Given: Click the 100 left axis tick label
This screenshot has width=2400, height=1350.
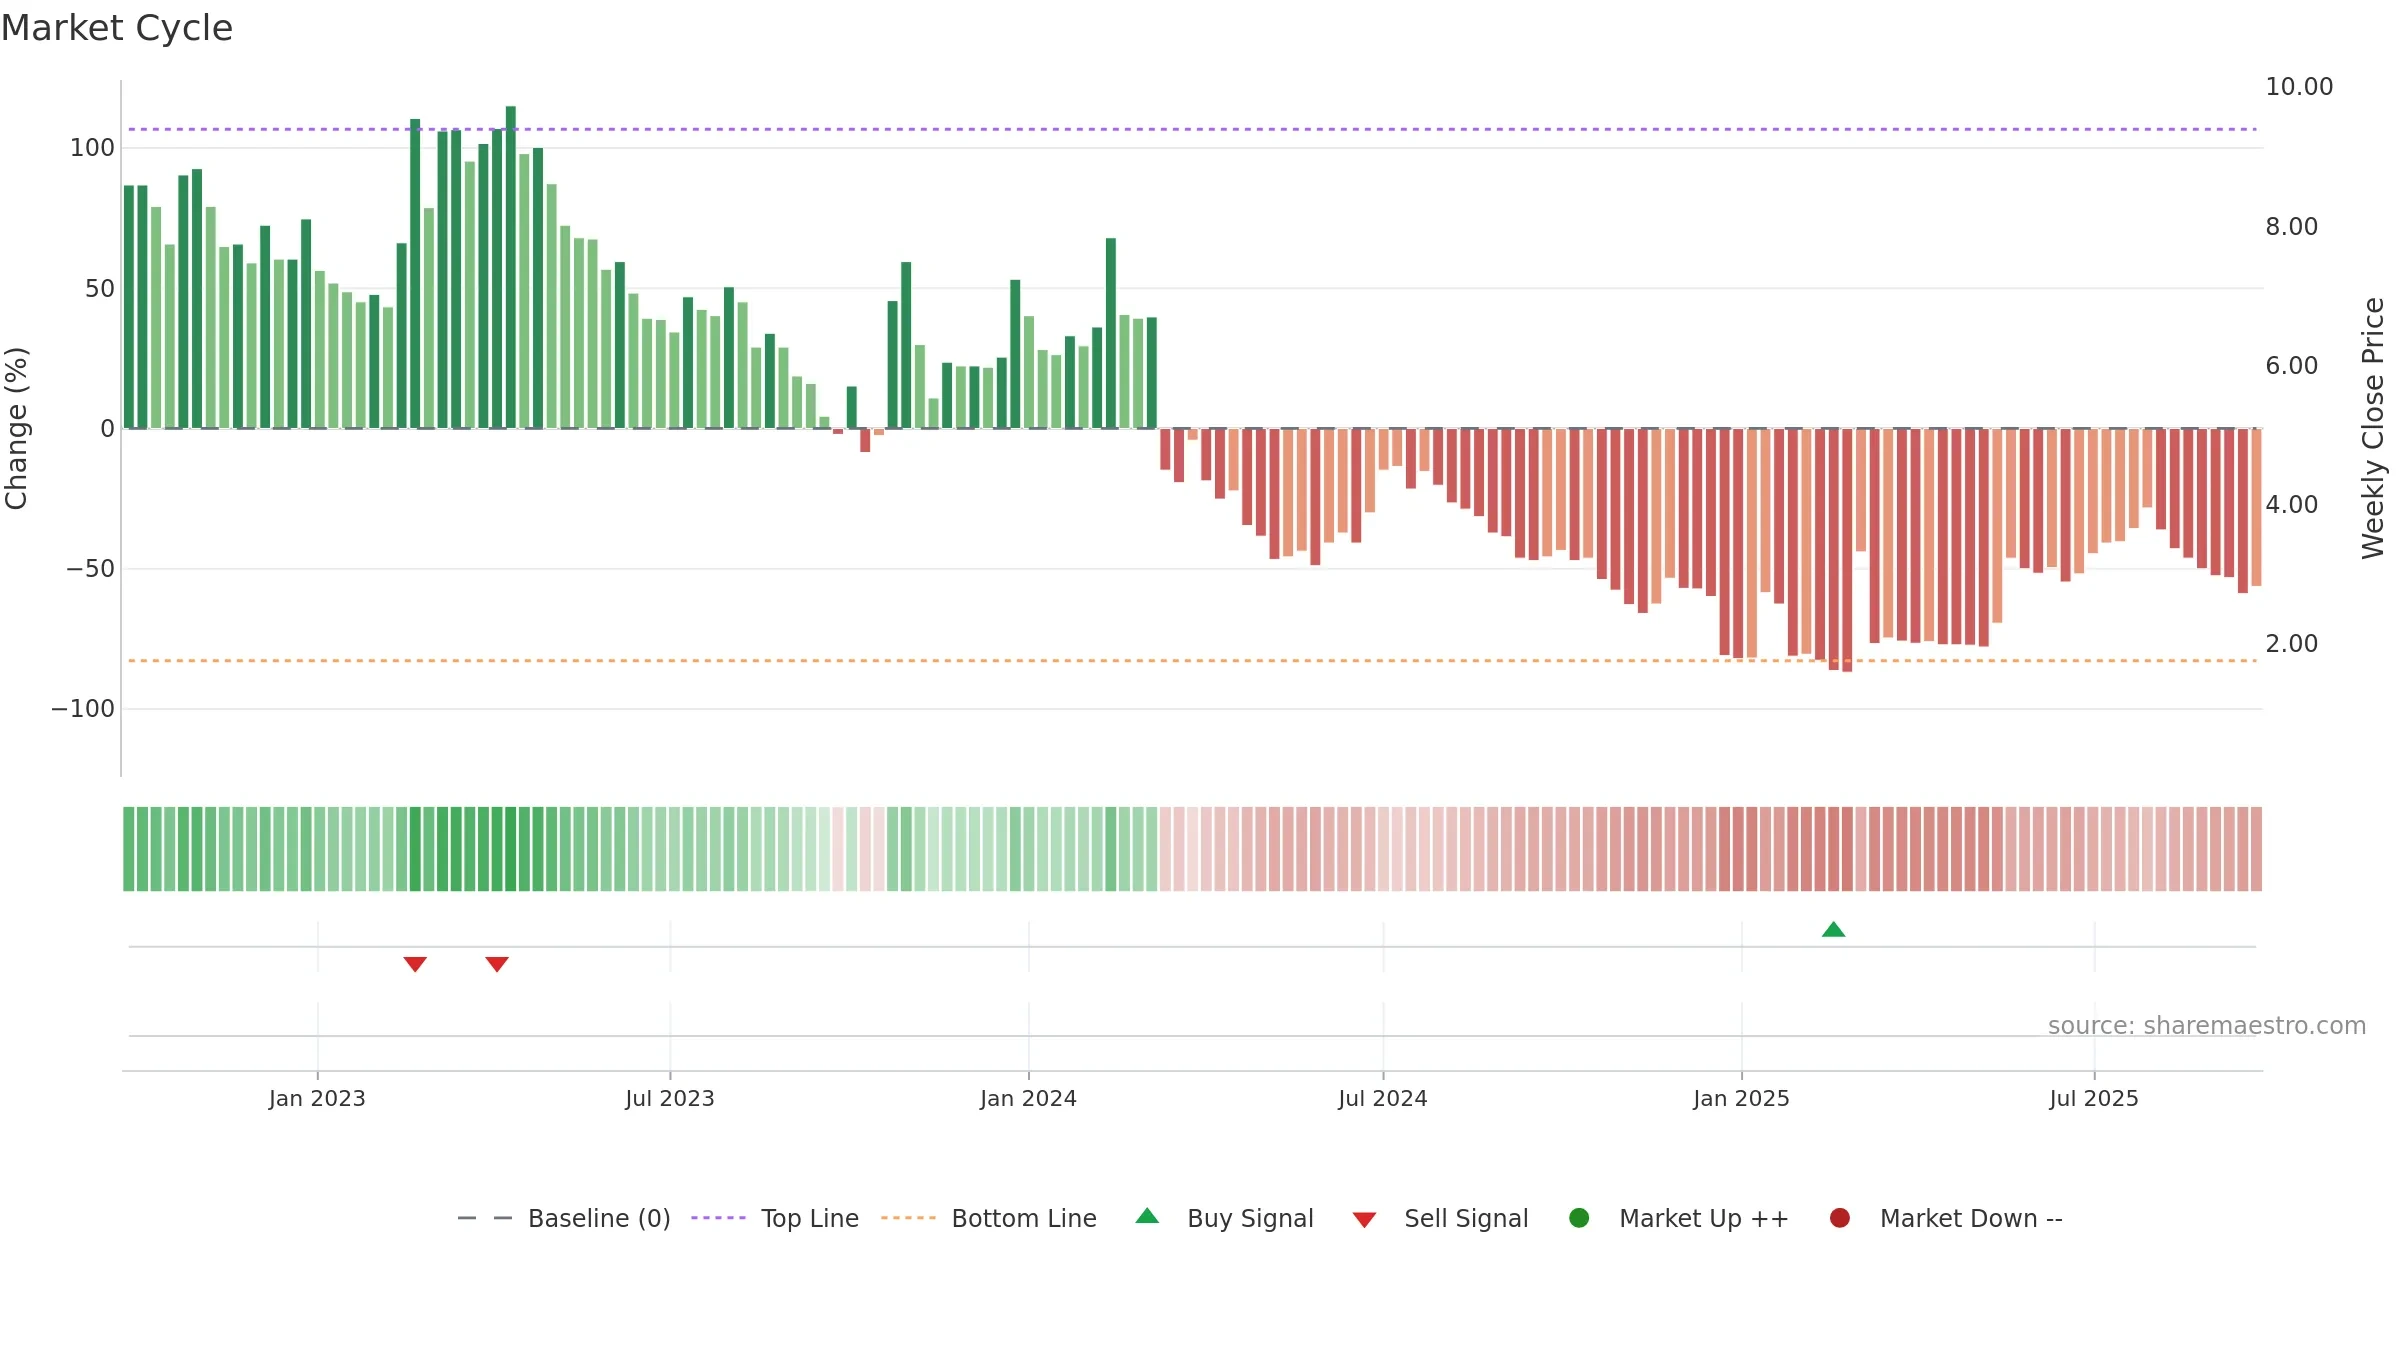Looking at the screenshot, I should click(x=92, y=148).
